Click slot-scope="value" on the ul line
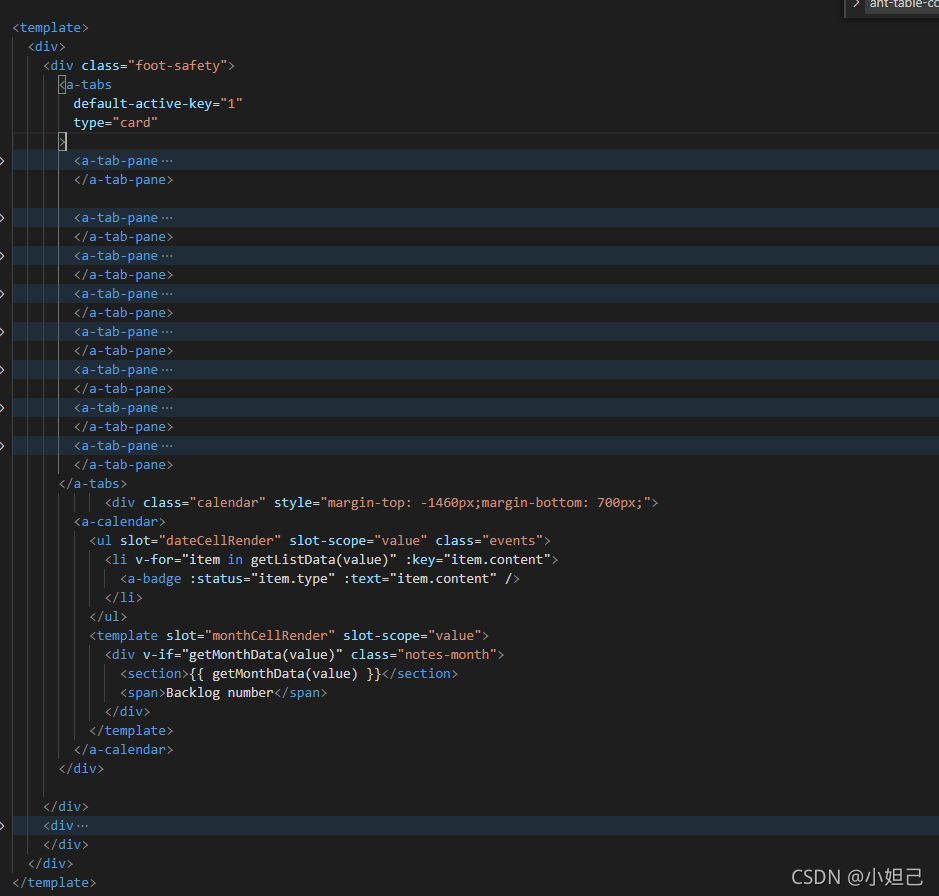 (358, 540)
